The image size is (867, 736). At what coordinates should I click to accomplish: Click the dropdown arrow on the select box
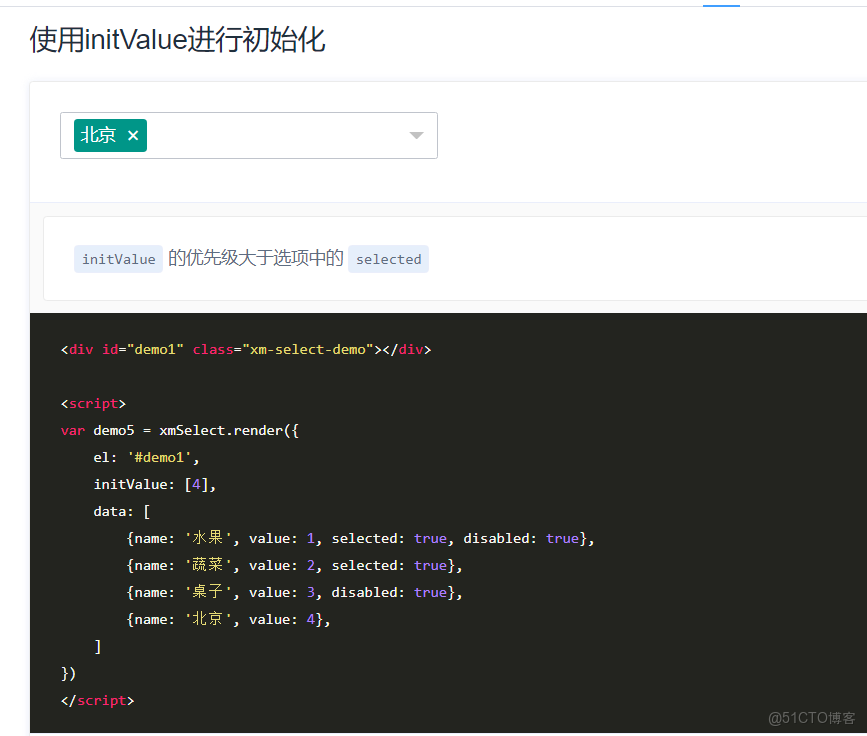[x=416, y=135]
